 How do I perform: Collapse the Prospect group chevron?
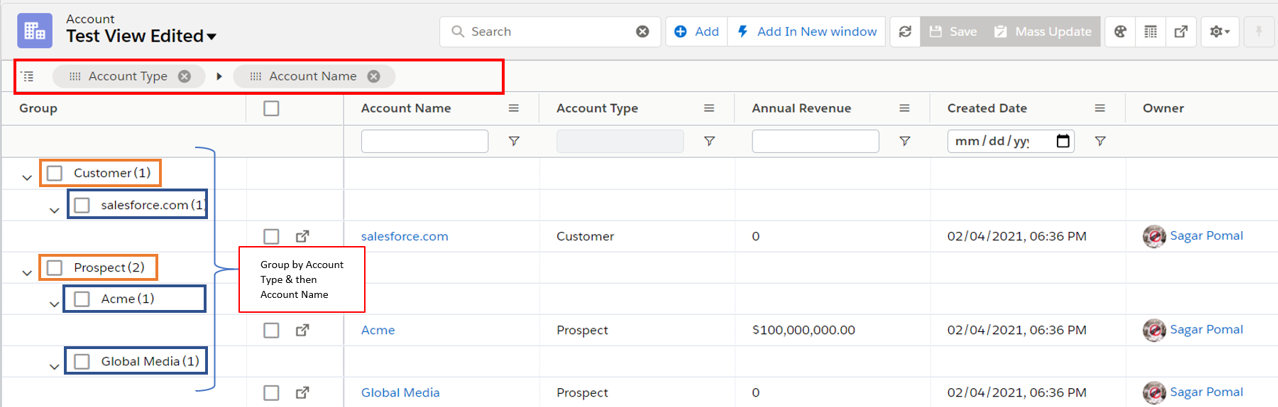point(27,271)
